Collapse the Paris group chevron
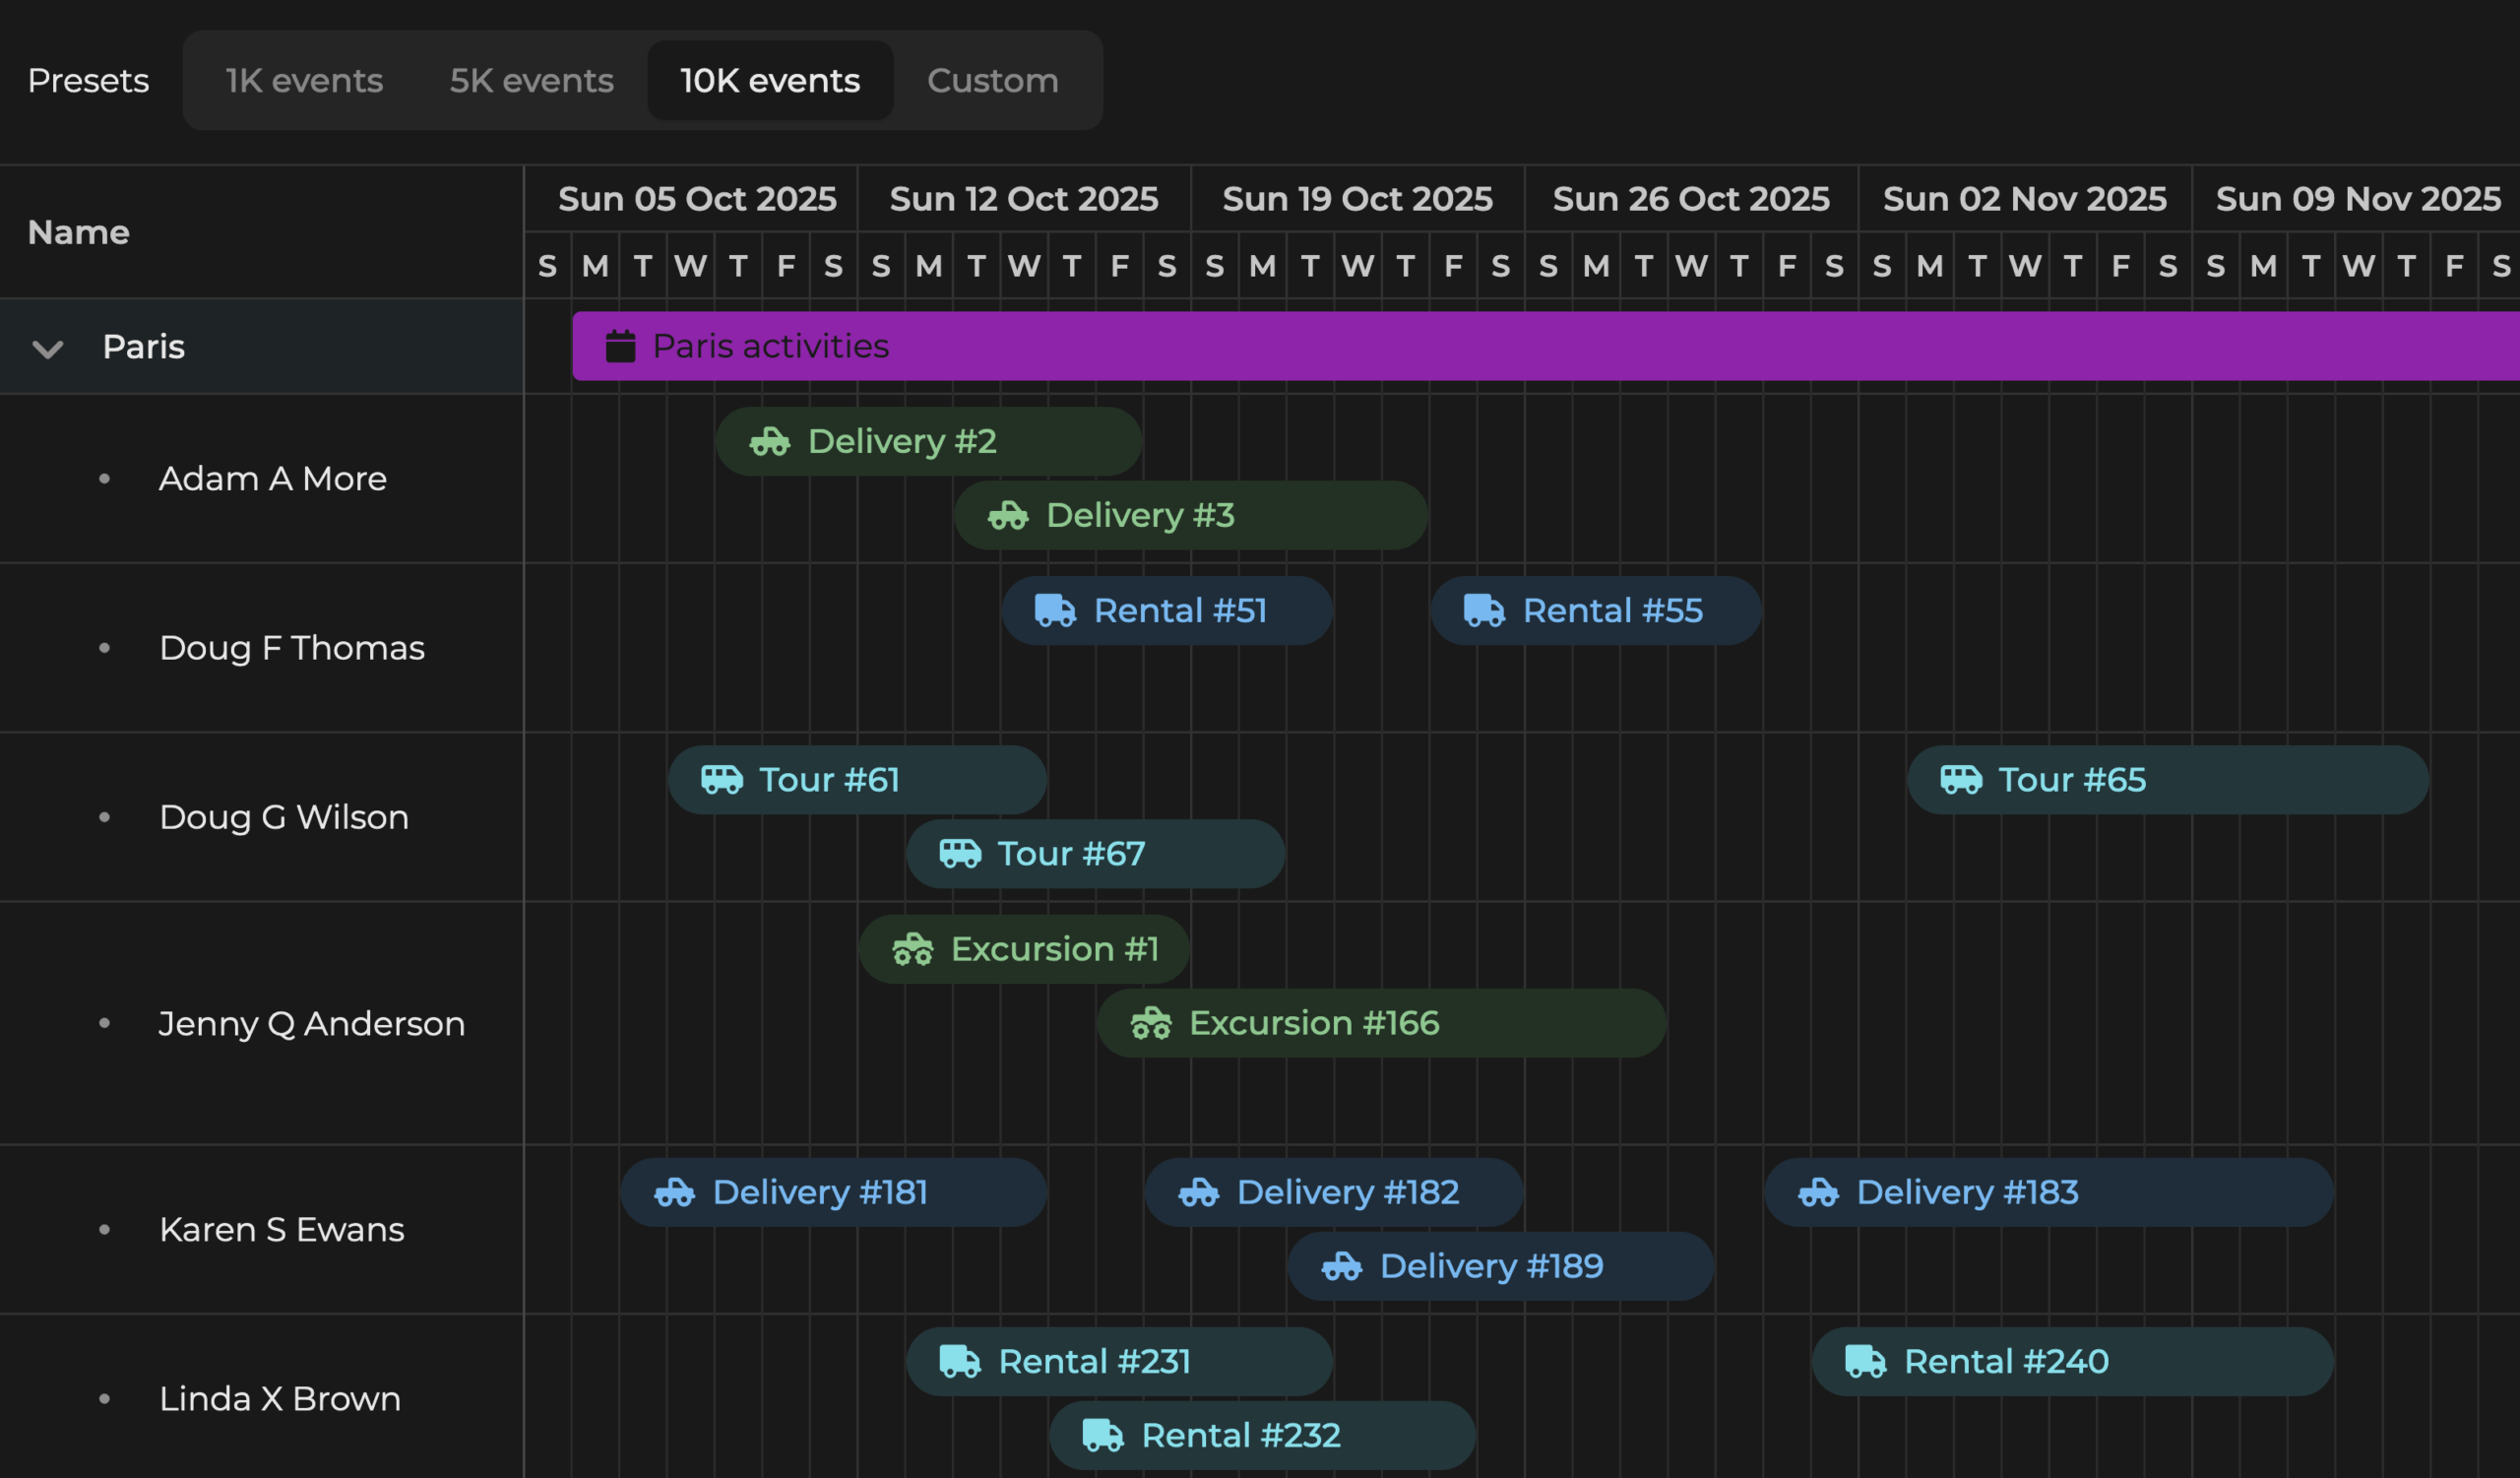 pos(48,348)
